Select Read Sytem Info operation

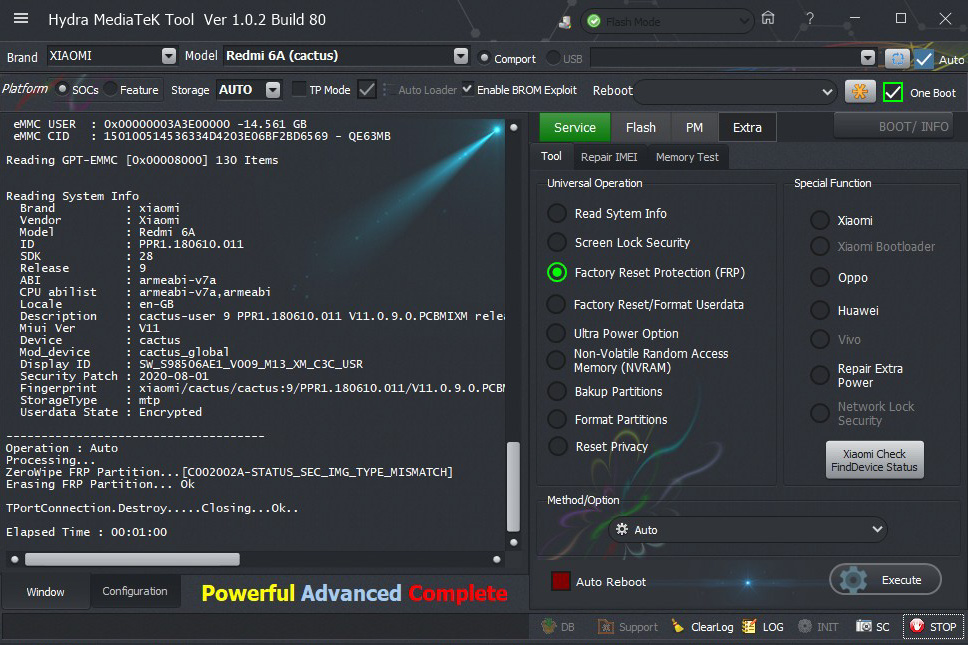557,214
